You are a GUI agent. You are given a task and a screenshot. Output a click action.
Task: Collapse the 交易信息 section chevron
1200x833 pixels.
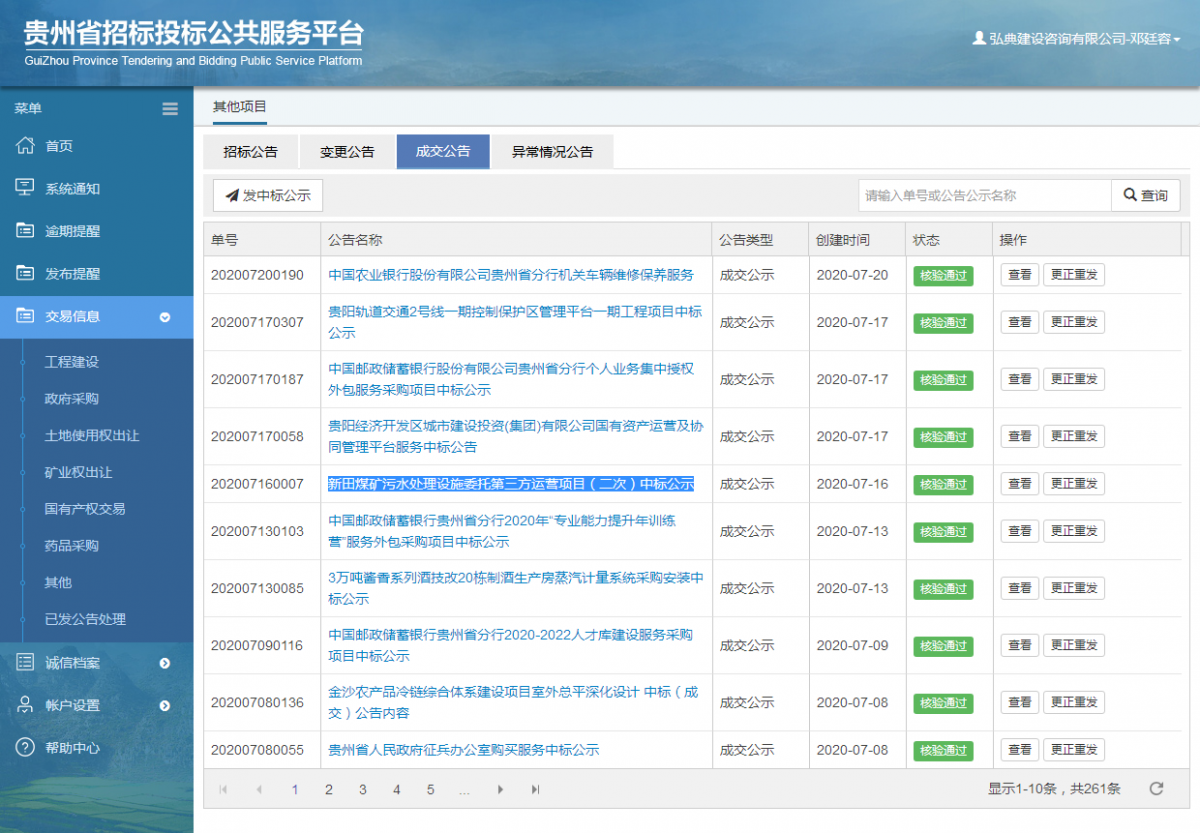[x=165, y=317]
